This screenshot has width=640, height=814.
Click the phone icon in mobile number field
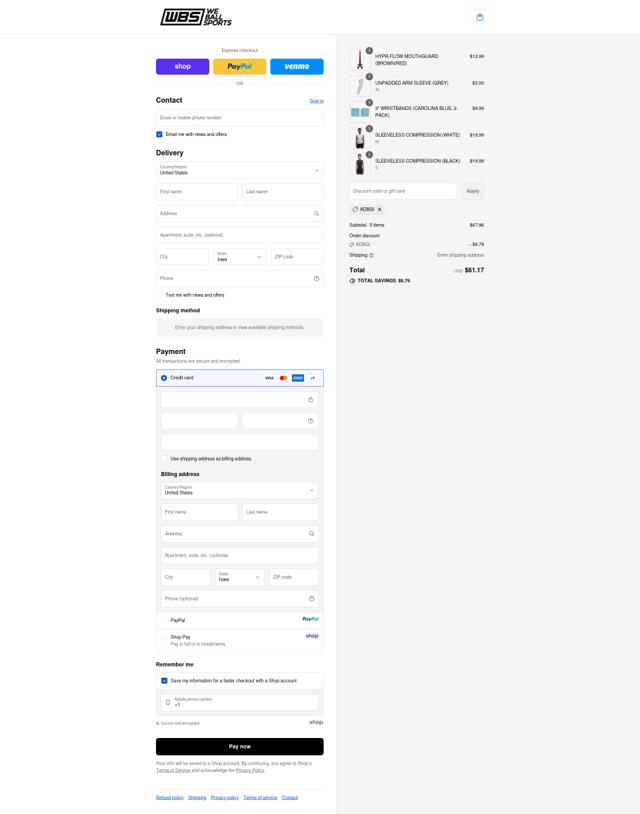pos(168,702)
